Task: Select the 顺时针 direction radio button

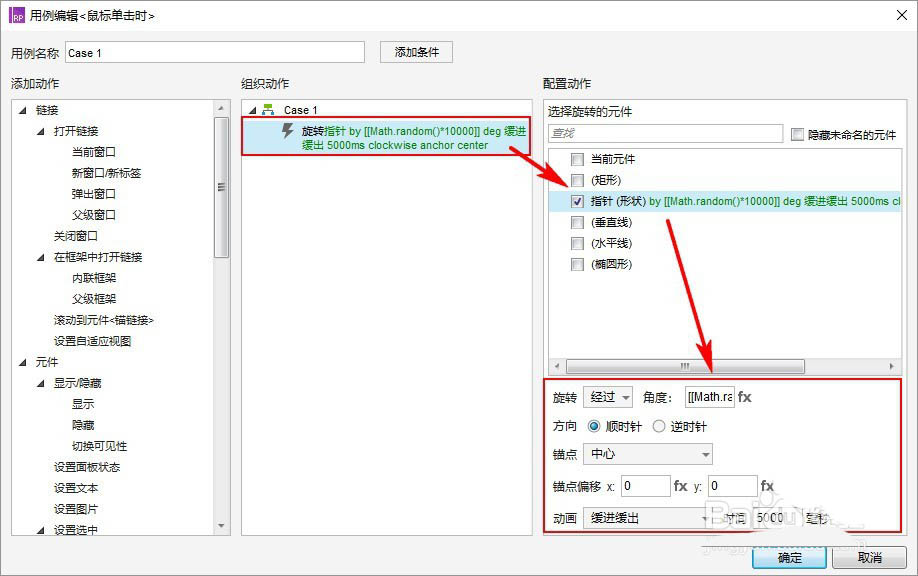Action: (594, 426)
